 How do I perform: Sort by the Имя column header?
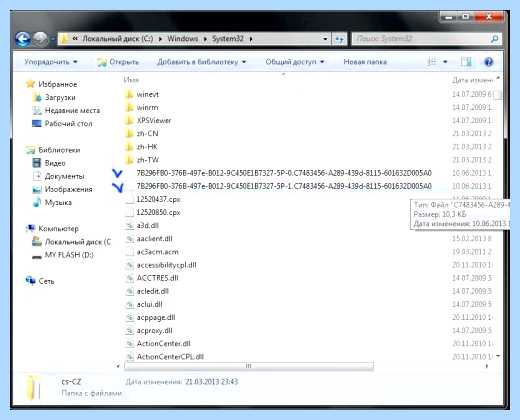131,80
